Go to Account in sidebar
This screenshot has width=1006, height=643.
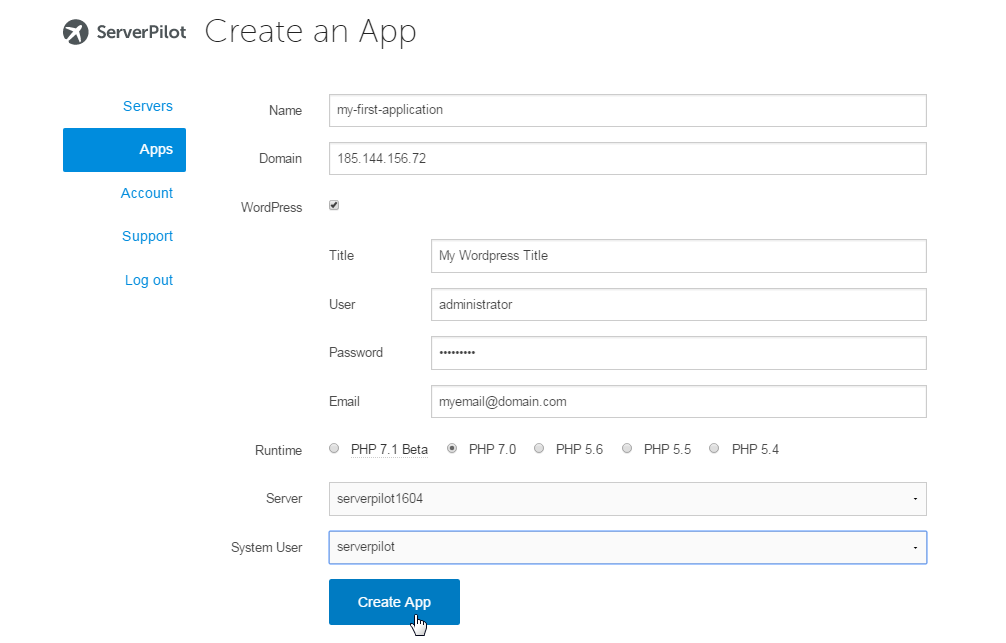[147, 193]
